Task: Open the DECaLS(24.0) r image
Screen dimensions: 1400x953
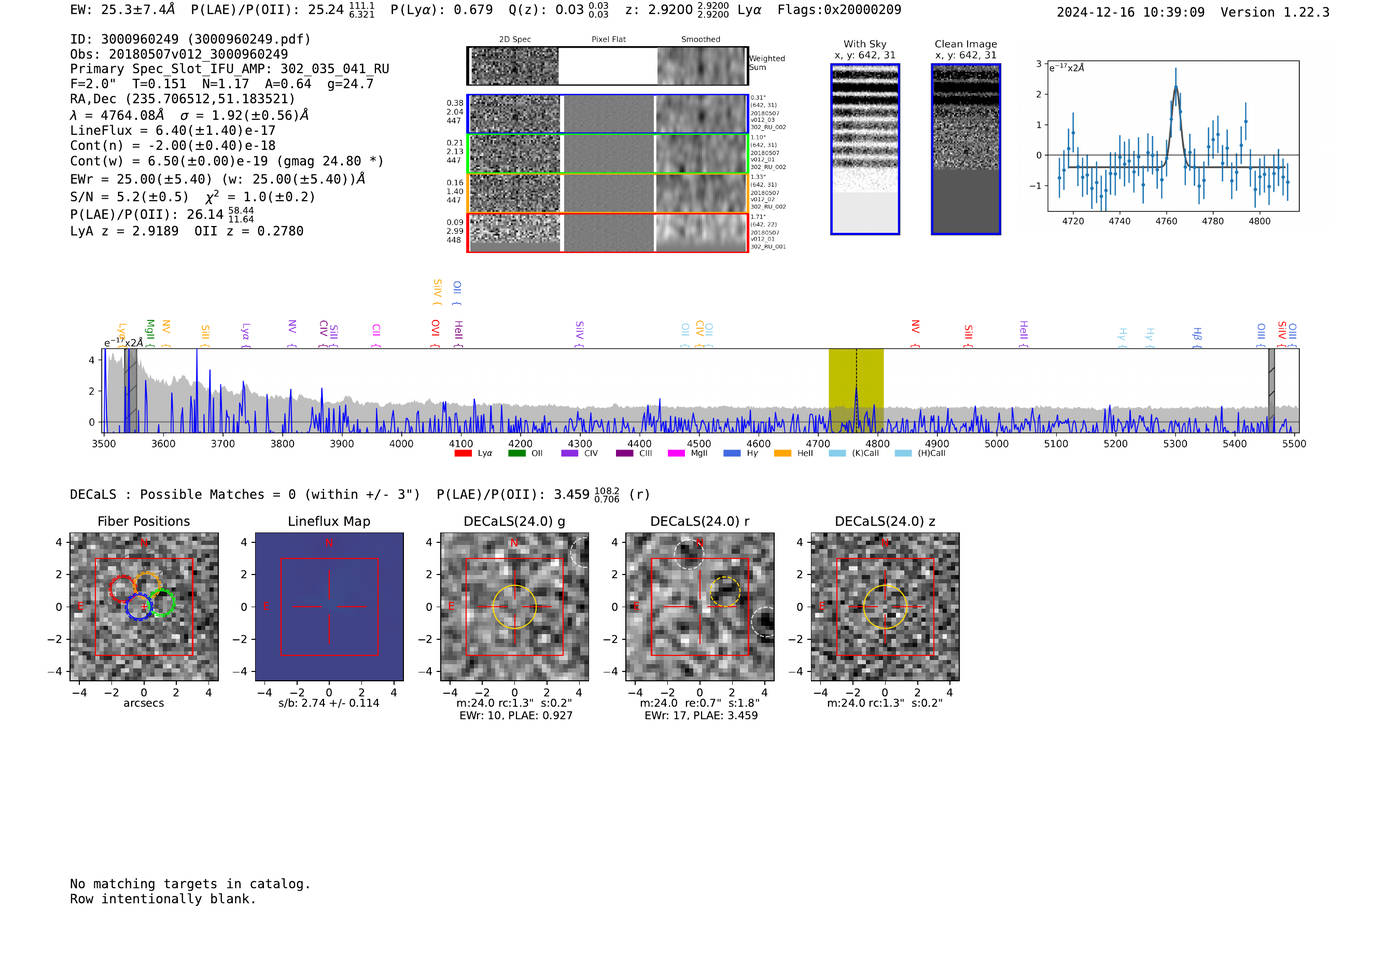Action: tap(700, 607)
